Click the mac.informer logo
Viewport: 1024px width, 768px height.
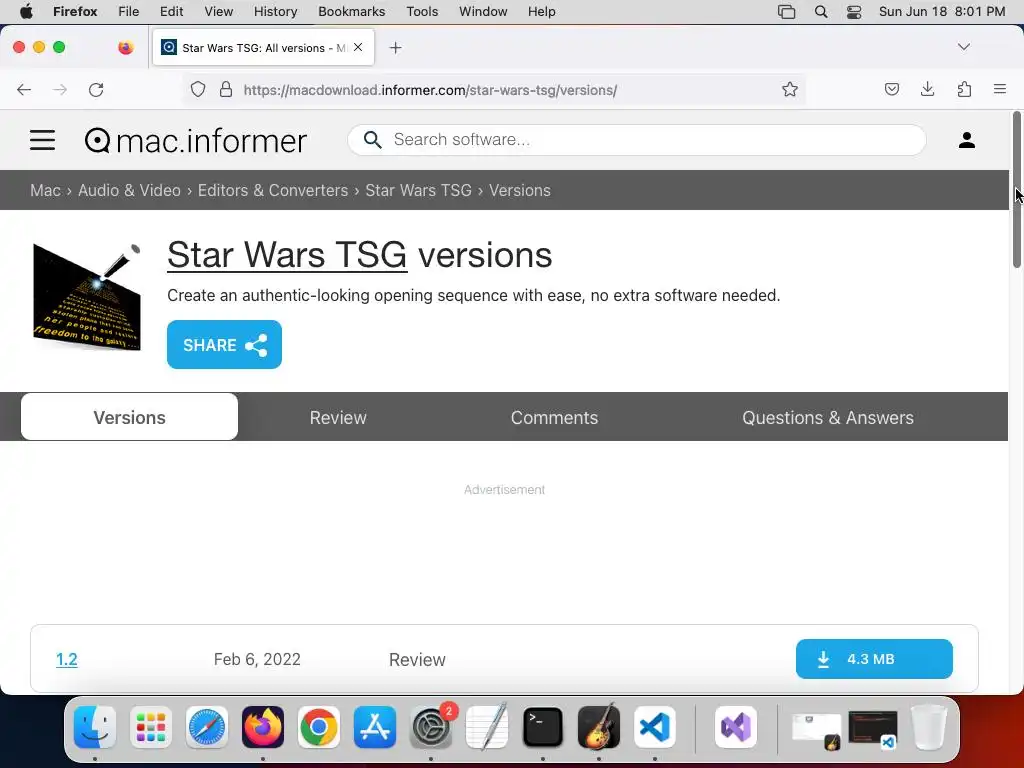pos(195,140)
